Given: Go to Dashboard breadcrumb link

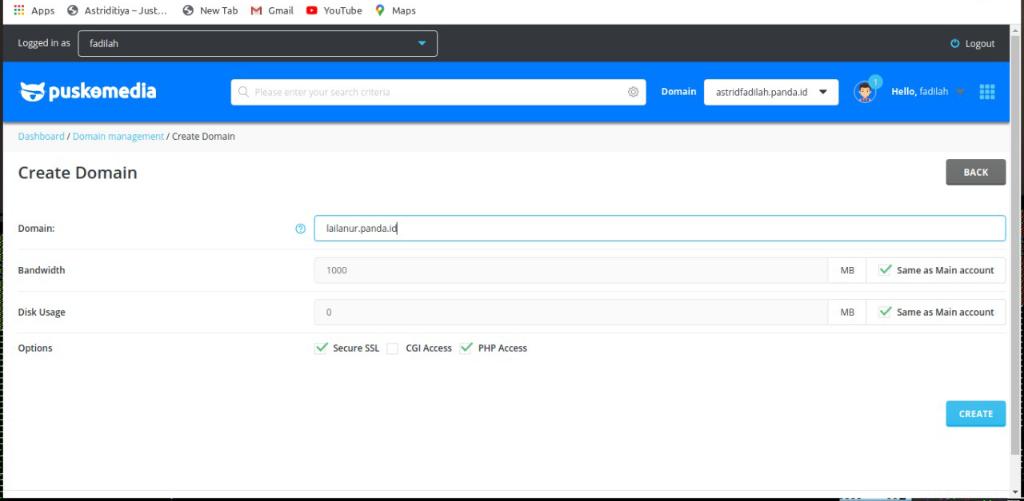Looking at the screenshot, I should pos(41,136).
